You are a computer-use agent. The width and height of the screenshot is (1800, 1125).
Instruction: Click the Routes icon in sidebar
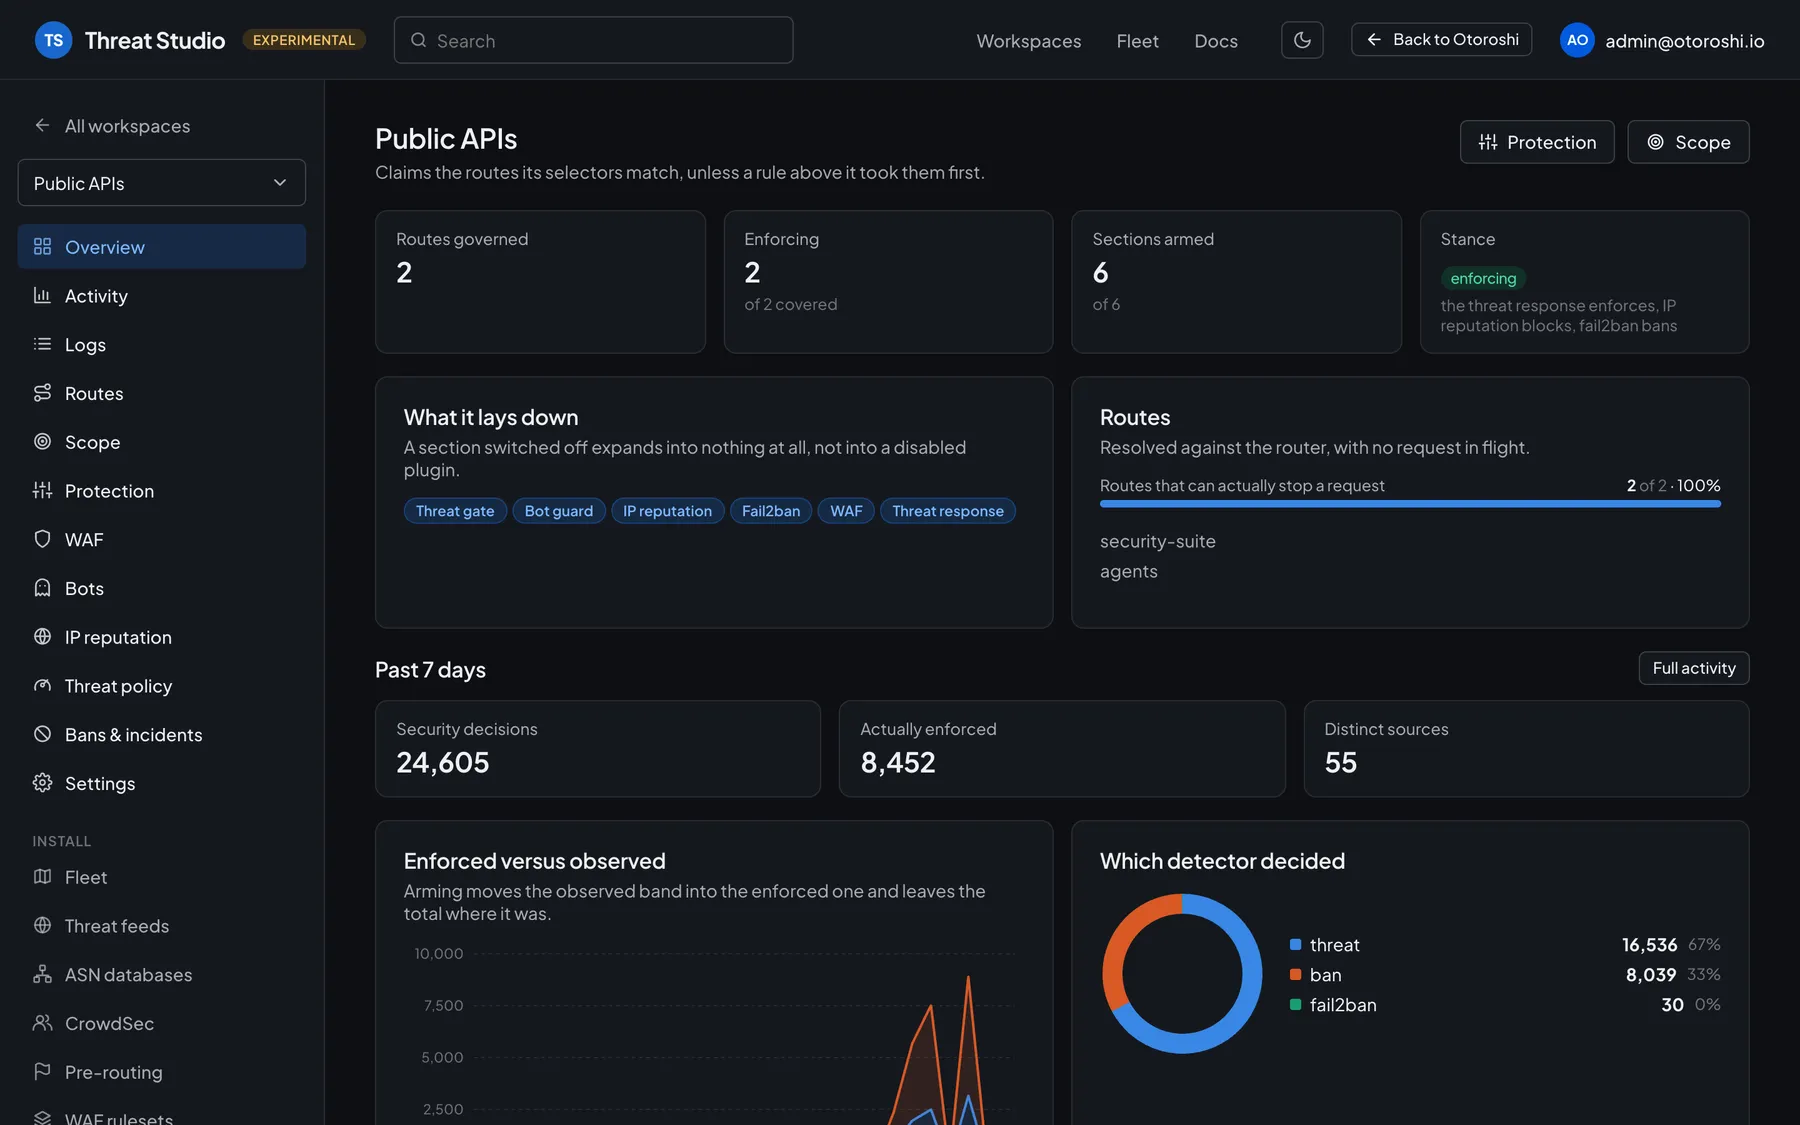pos(42,393)
